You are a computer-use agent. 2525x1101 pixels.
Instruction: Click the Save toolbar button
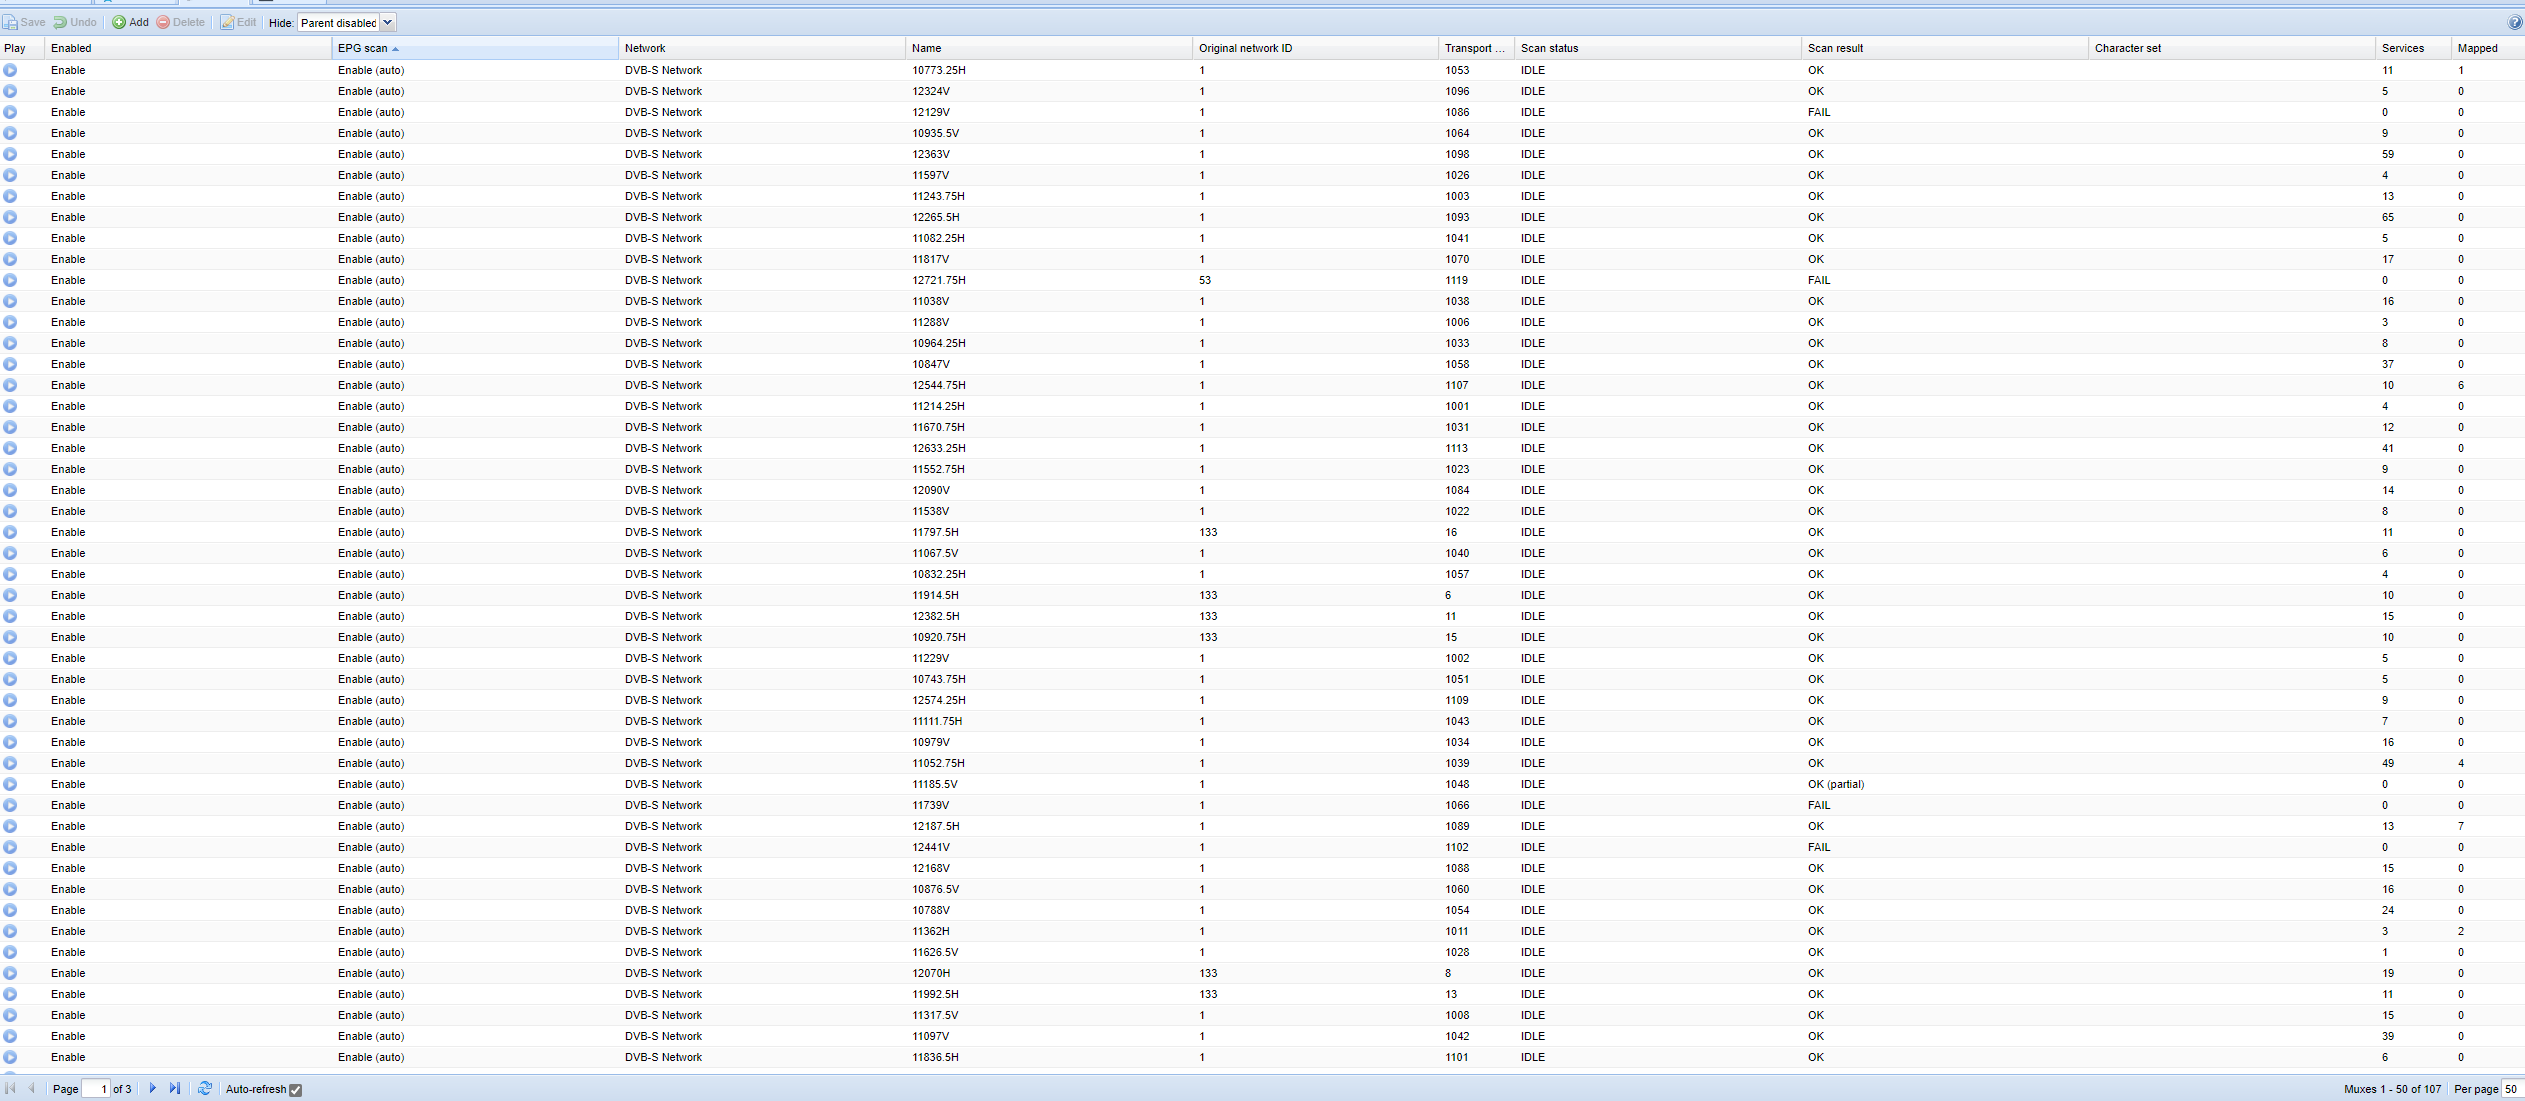(25, 22)
